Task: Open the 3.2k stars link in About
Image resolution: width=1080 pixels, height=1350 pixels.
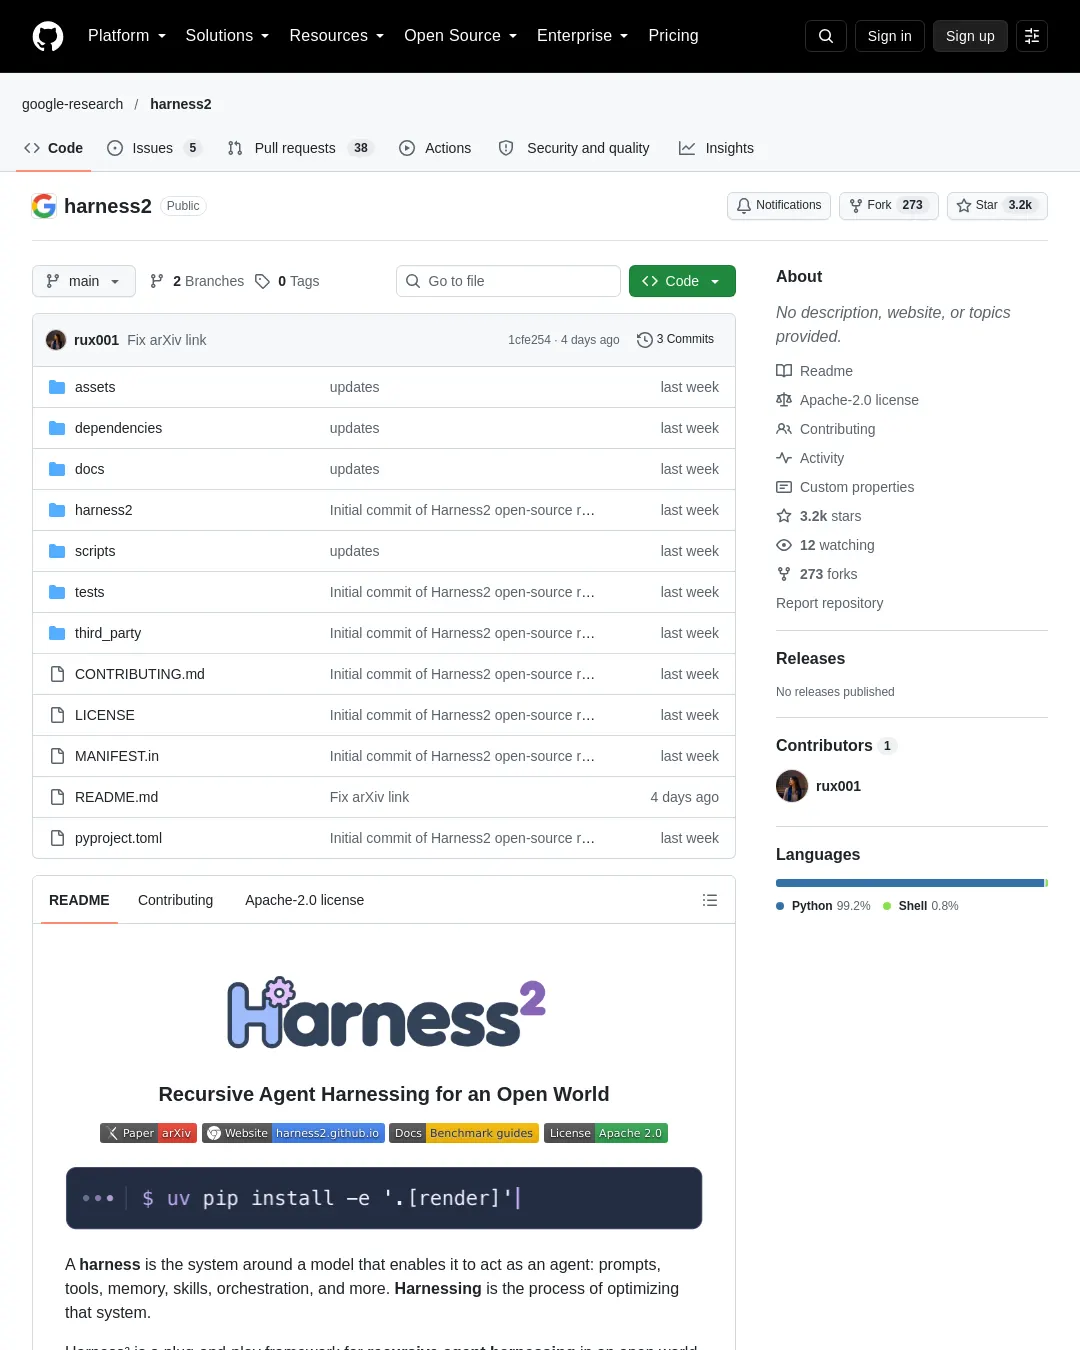Action: click(x=819, y=516)
